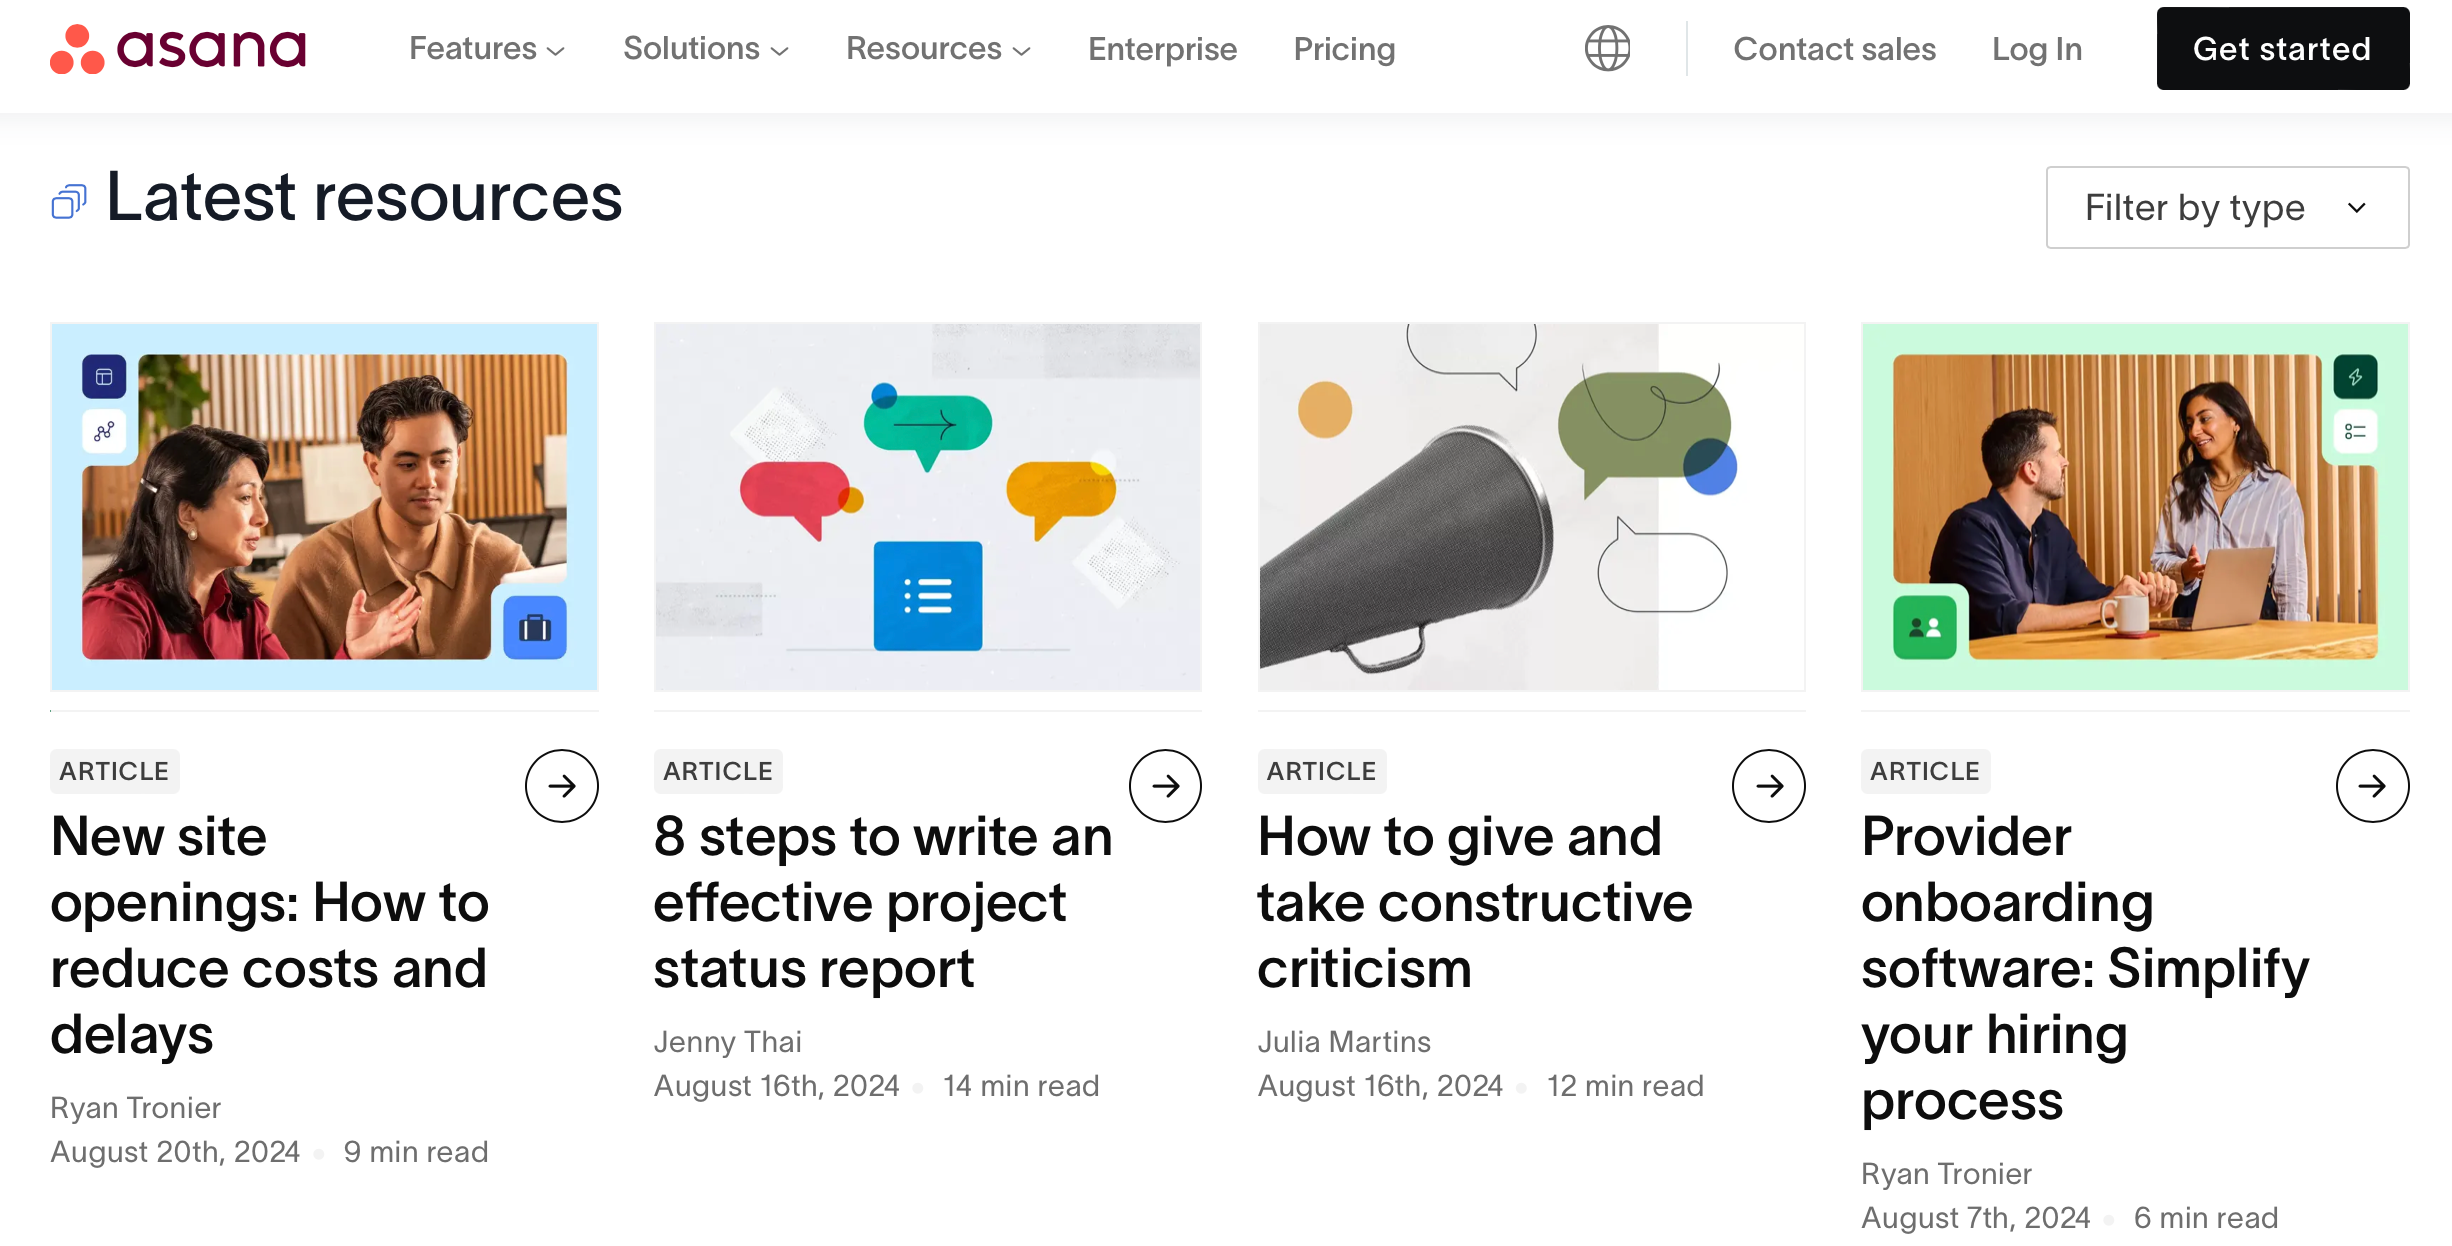Open the Filter by type dropdown
Image resolution: width=2452 pixels, height=1246 pixels.
[x=2227, y=208]
